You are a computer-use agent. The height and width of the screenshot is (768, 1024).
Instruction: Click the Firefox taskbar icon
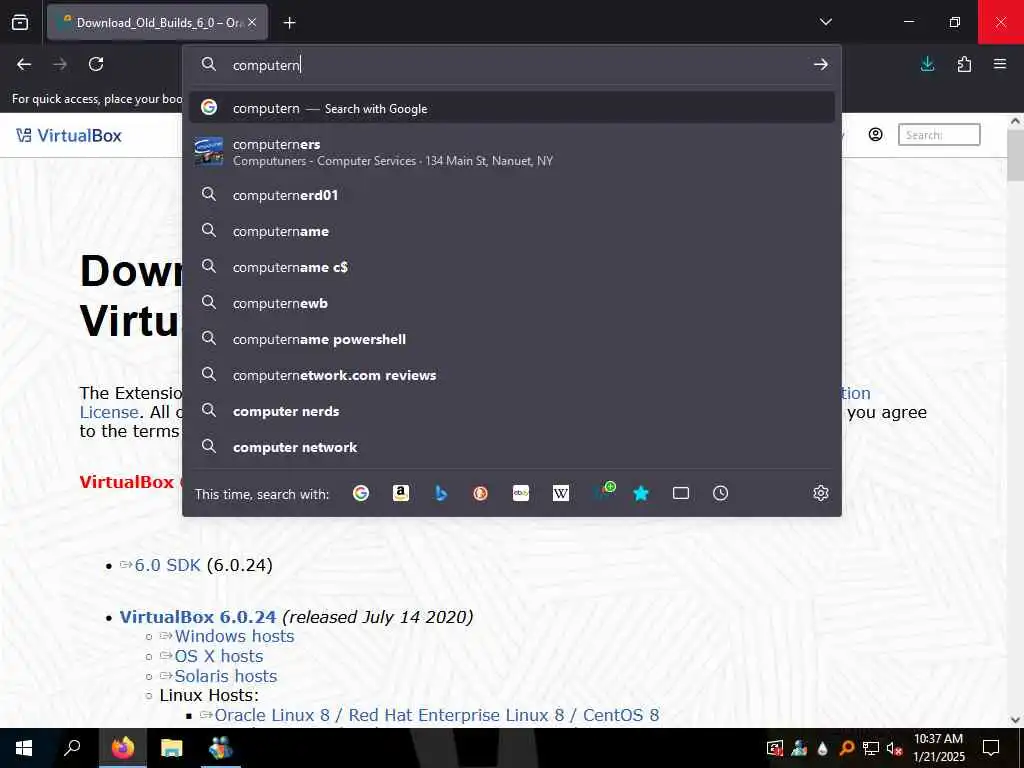[x=122, y=748]
